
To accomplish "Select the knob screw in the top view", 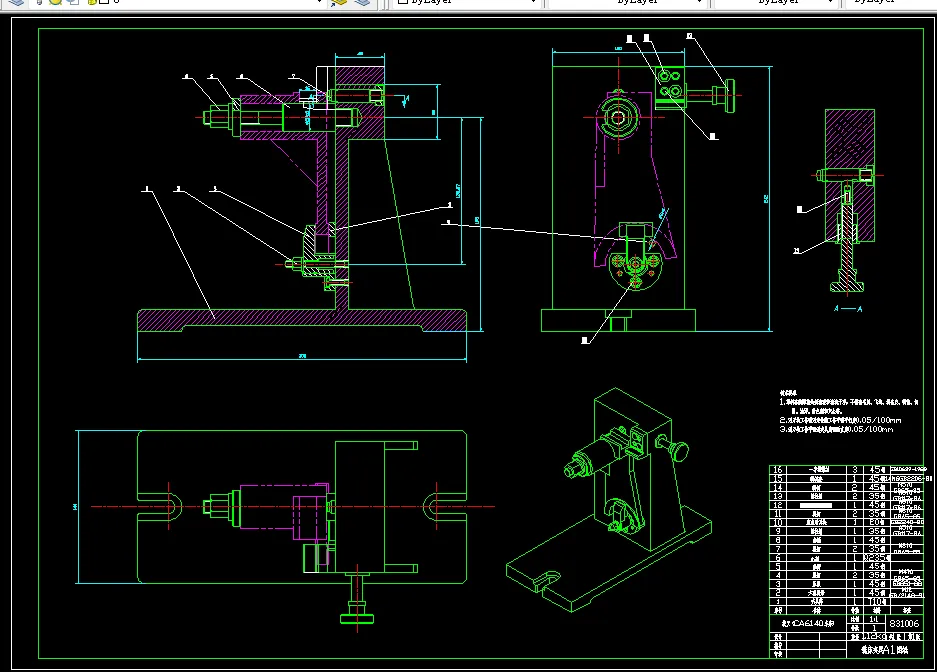I will tap(357, 599).
